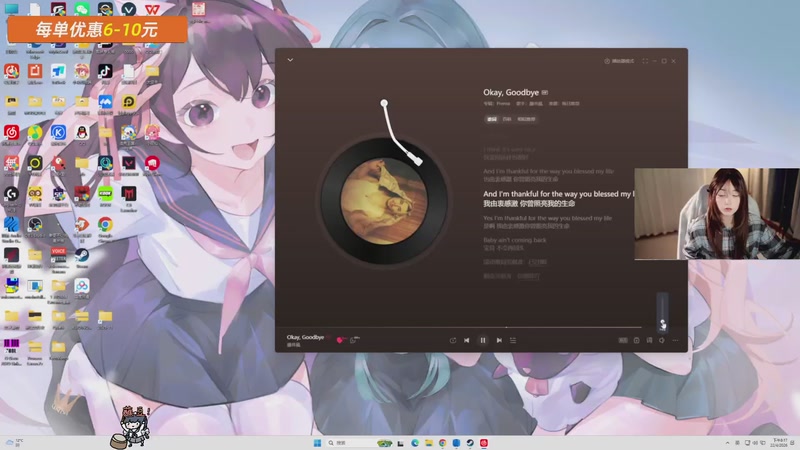Open the TikTok desktop icon
The image size is (800, 450).
tap(105, 71)
